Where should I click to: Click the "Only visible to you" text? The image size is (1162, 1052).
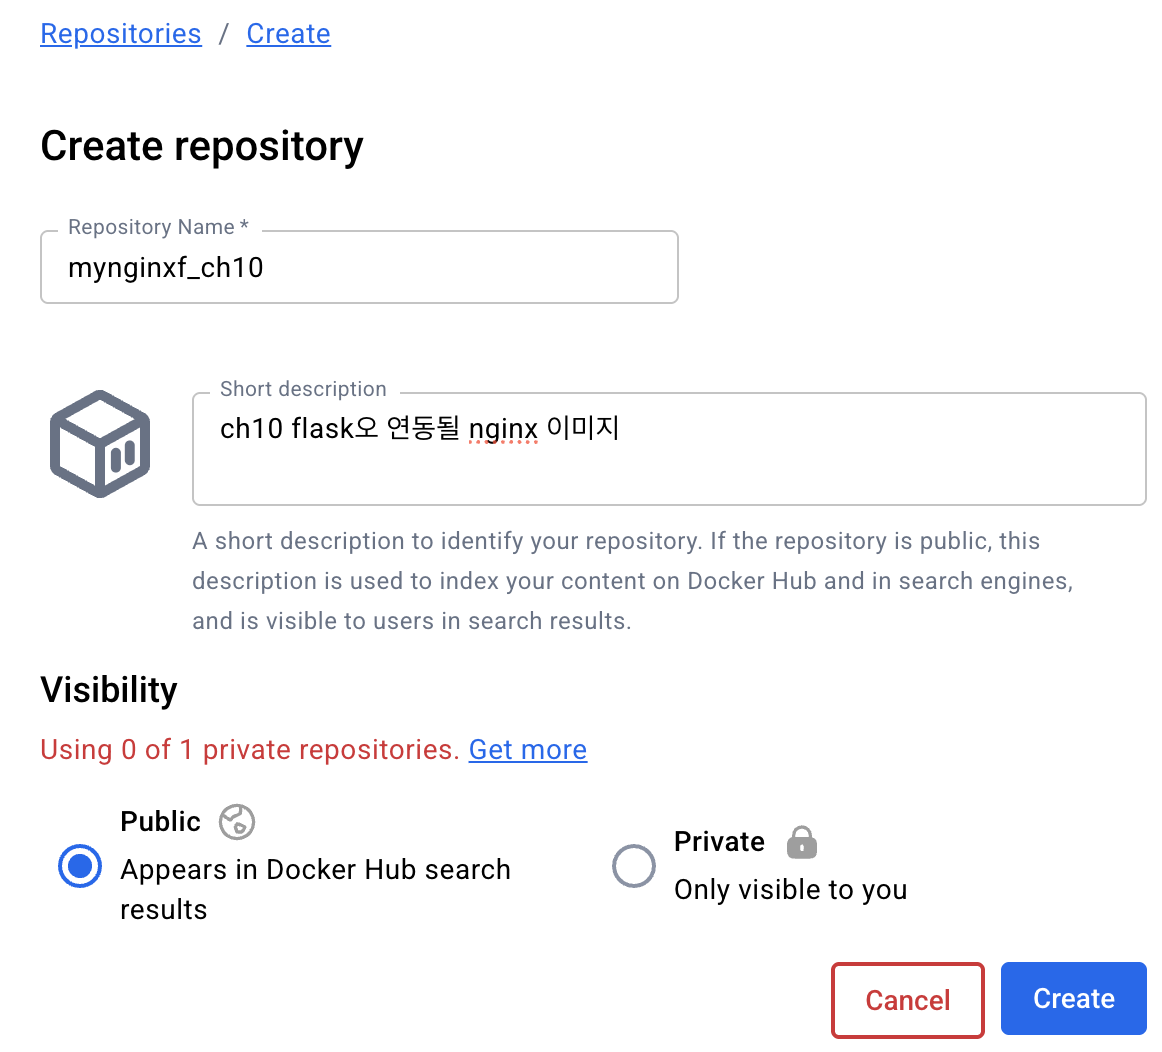click(790, 890)
